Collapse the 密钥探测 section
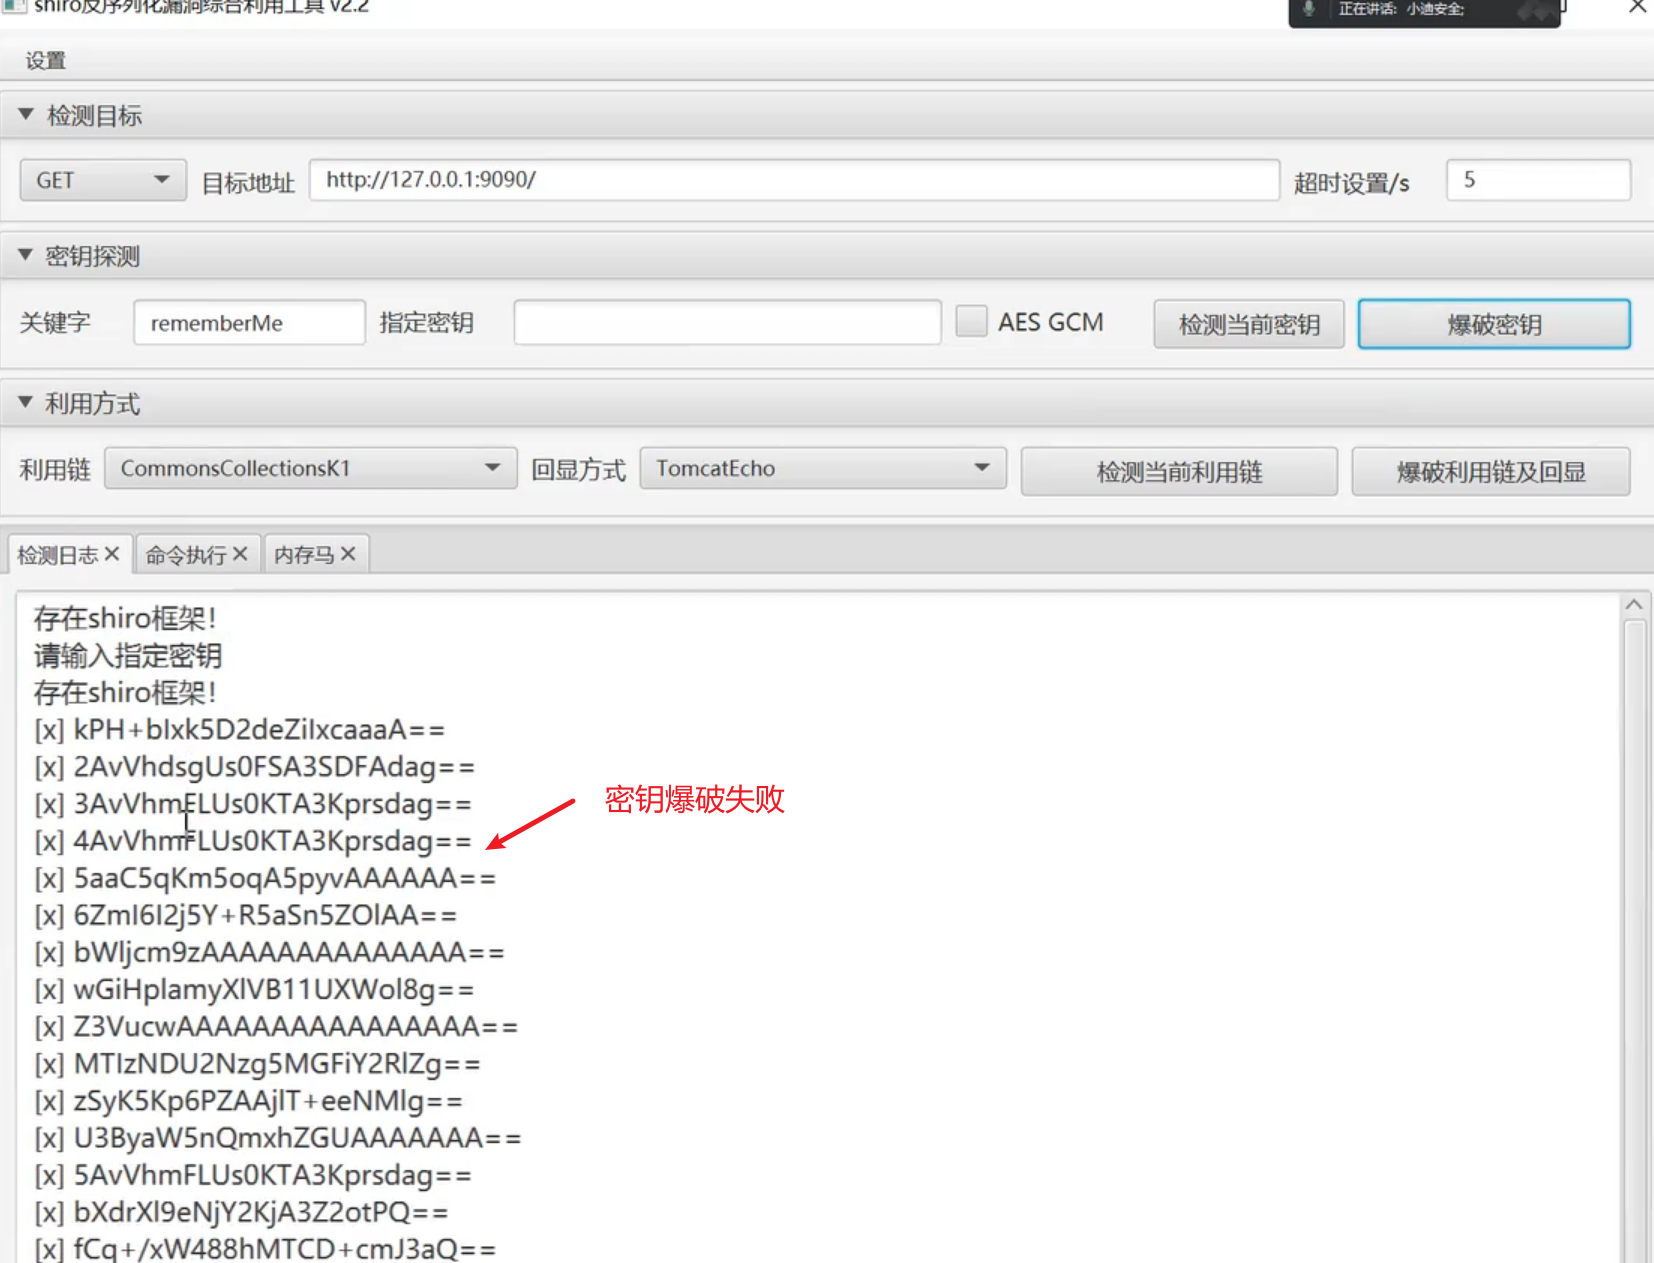The height and width of the screenshot is (1263, 1654). click(26, 256)
